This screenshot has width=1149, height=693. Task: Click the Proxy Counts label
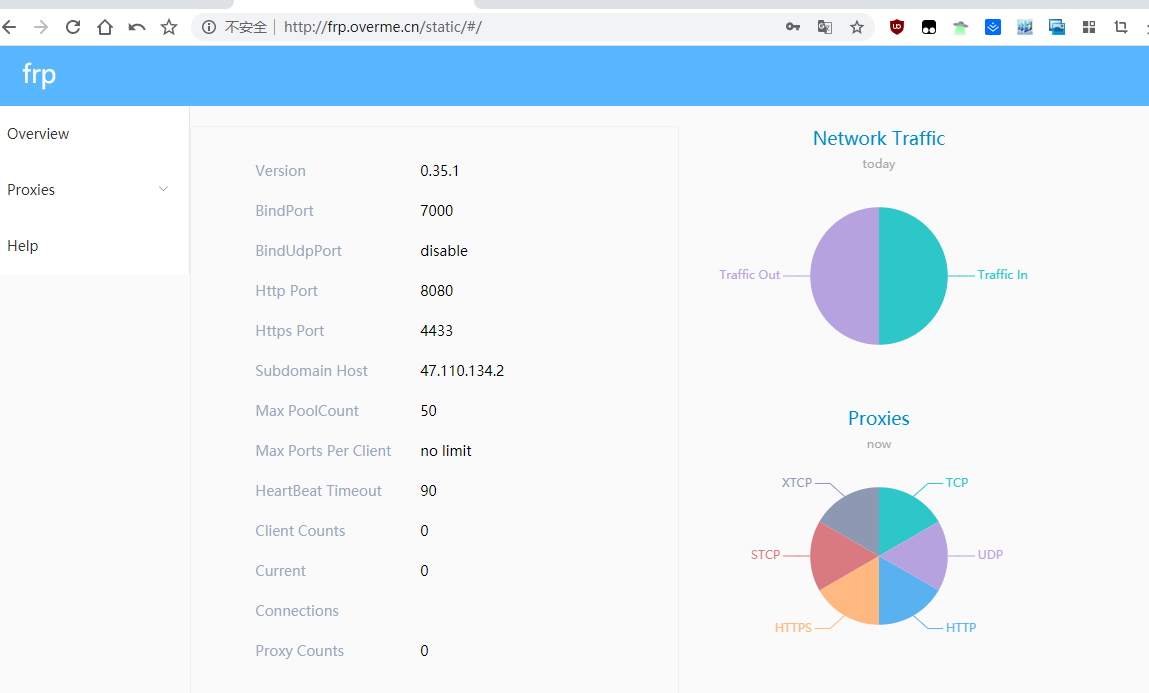[x=300, y=651]
